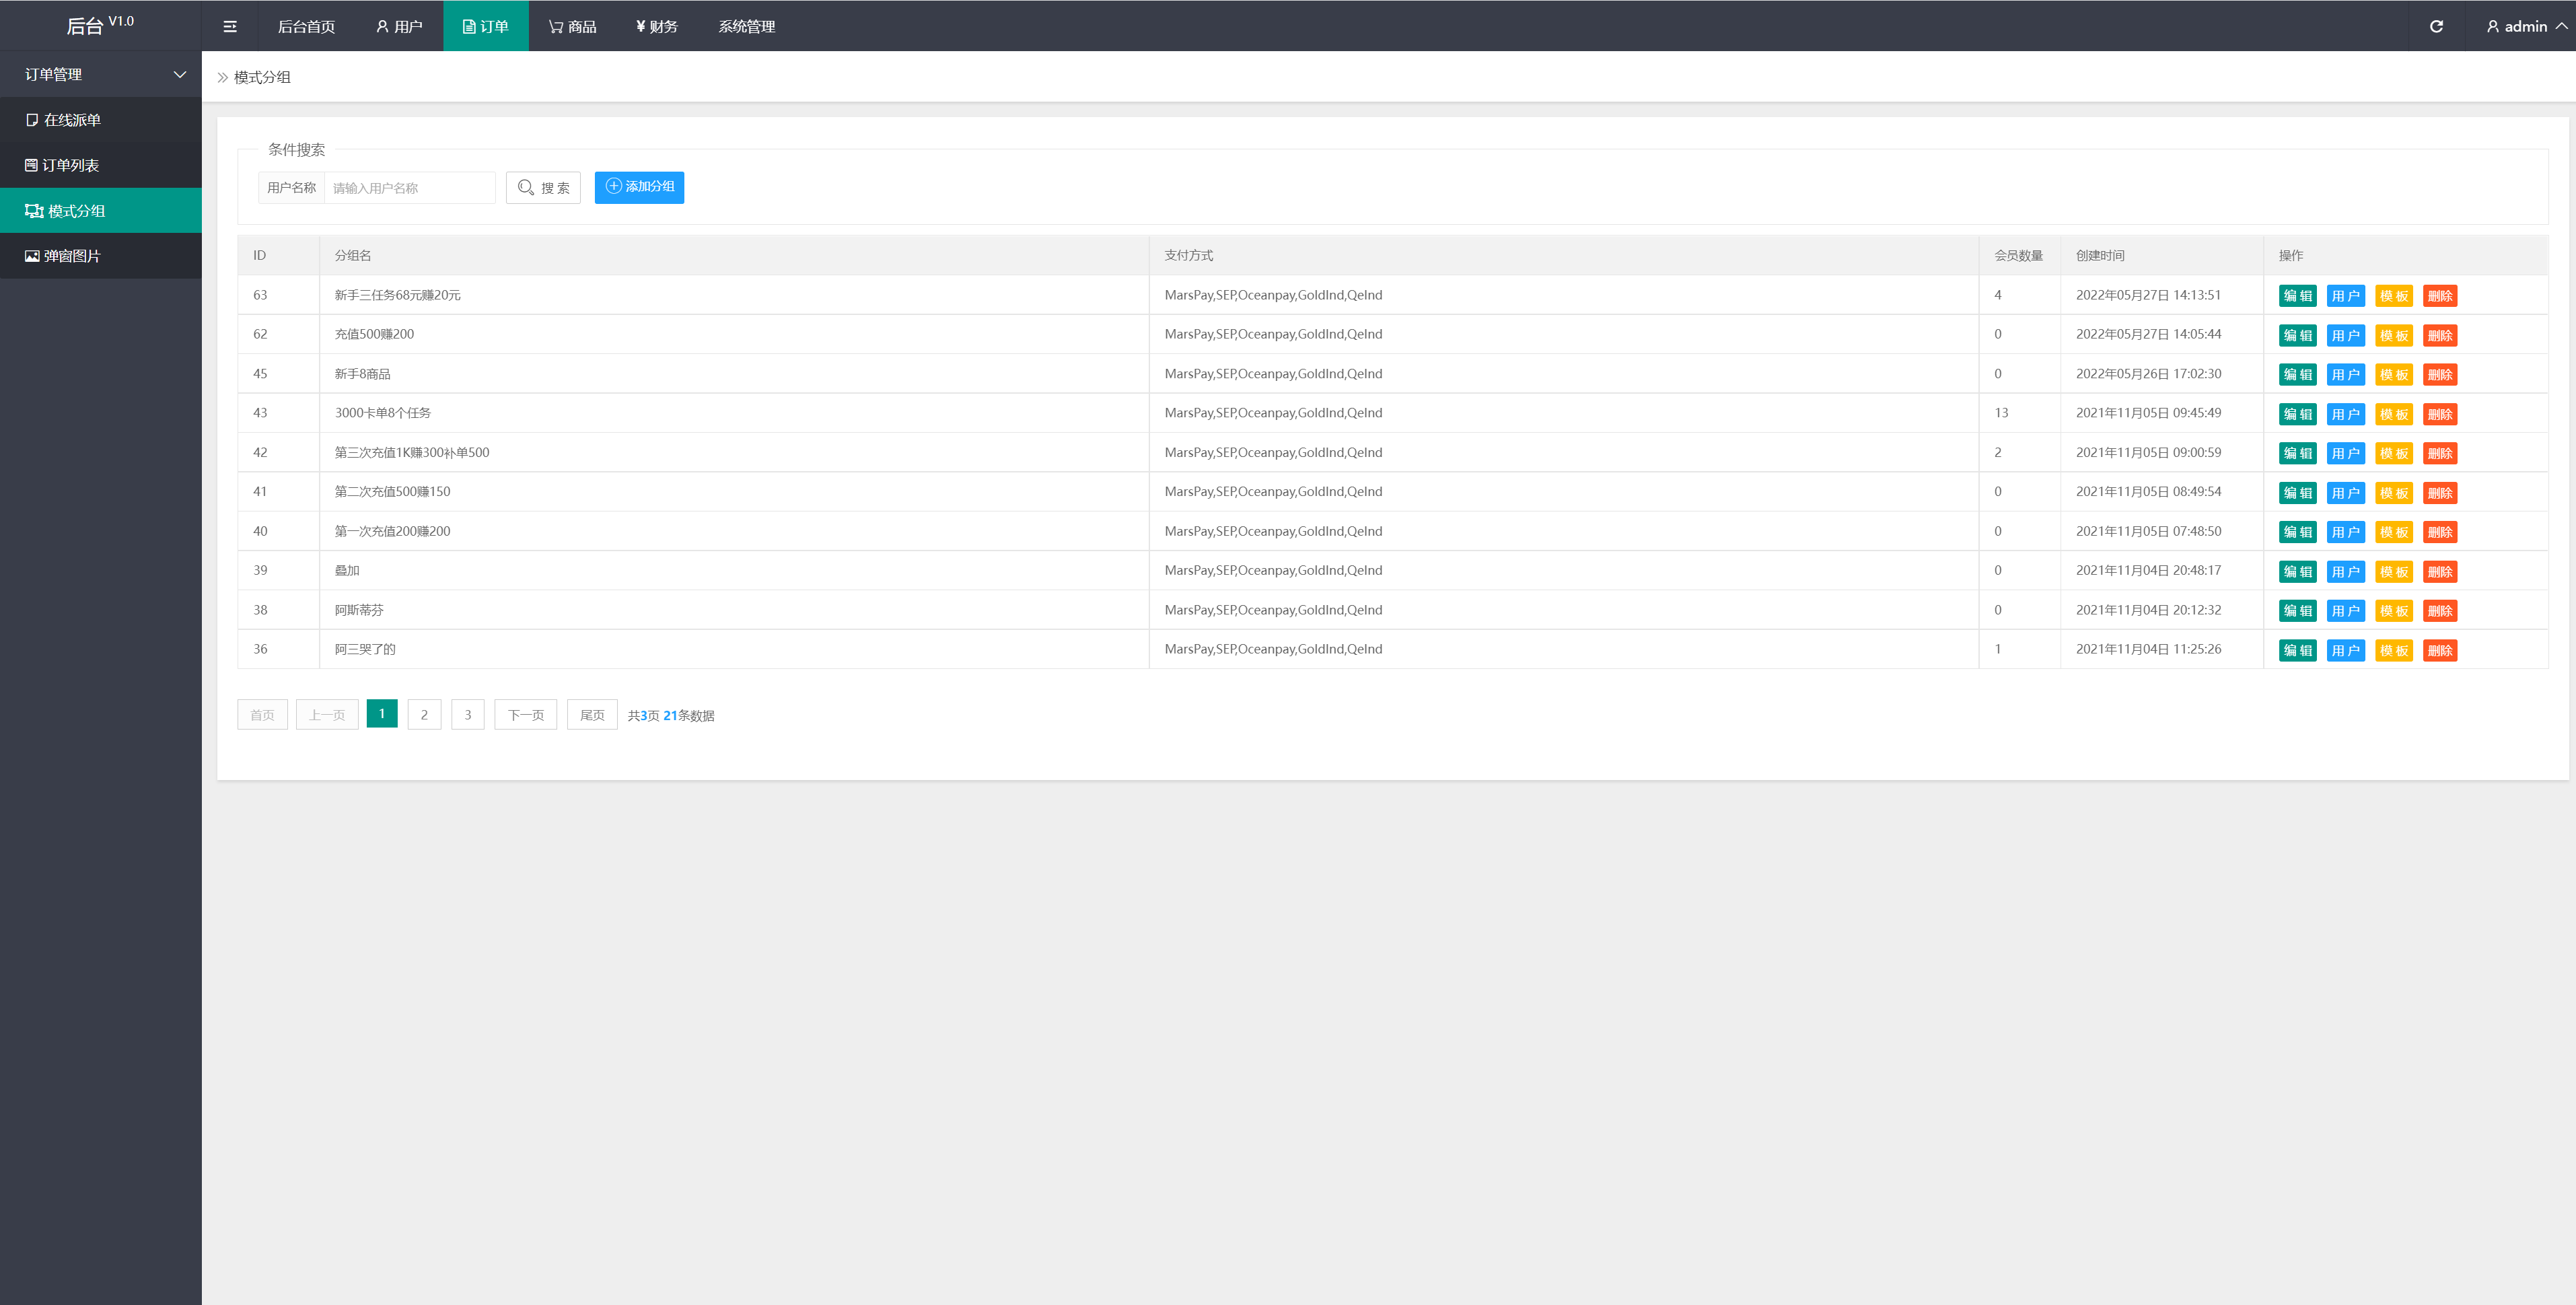The image size is (2576, 1305).
Task: Open the 用户 top menu
Action: 399,27
